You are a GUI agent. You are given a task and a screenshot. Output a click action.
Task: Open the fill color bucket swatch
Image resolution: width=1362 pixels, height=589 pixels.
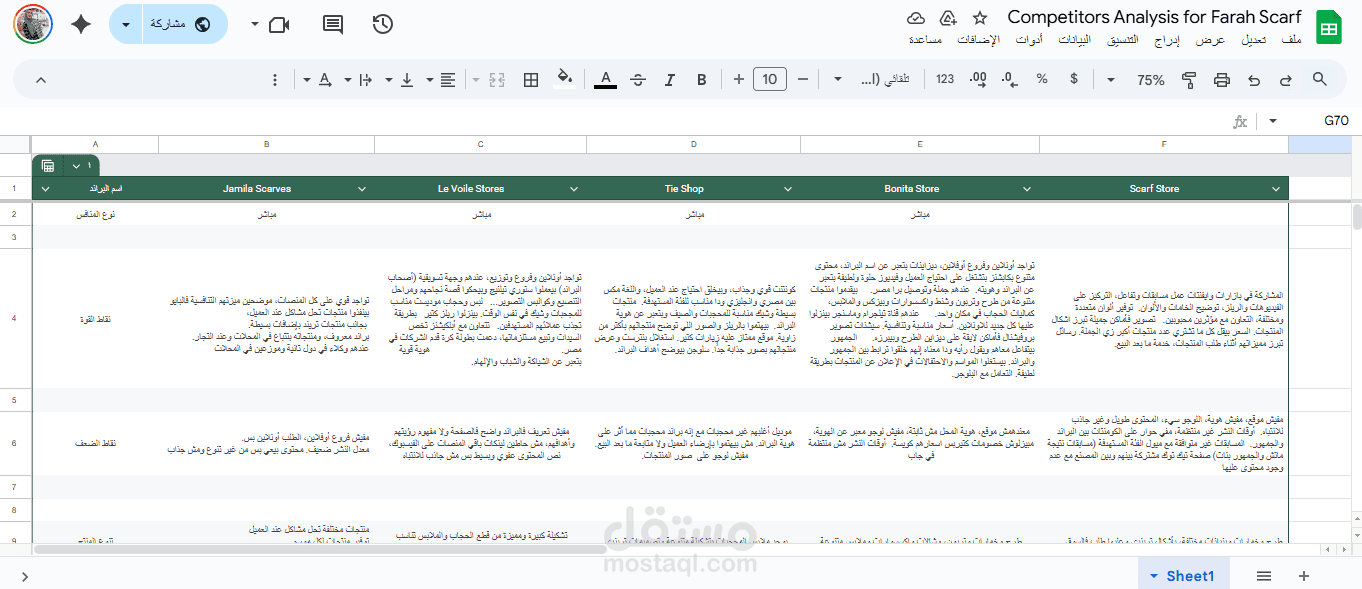pos(565,80)
